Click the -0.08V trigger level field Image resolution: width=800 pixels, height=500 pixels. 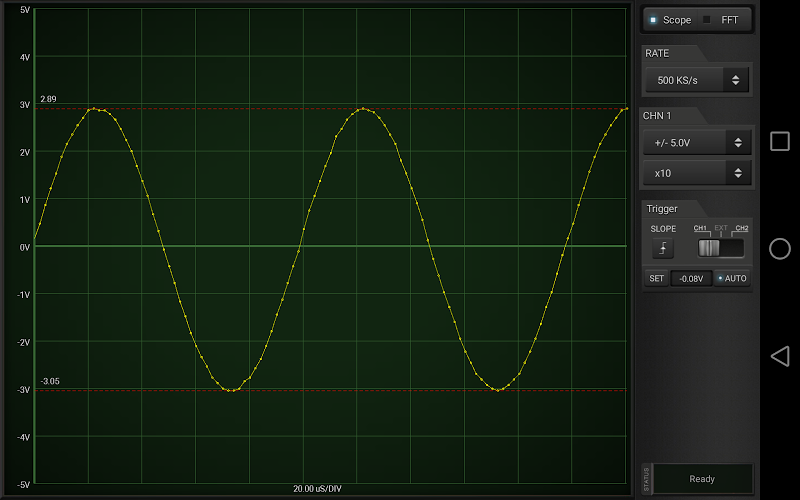pos(690,279)
